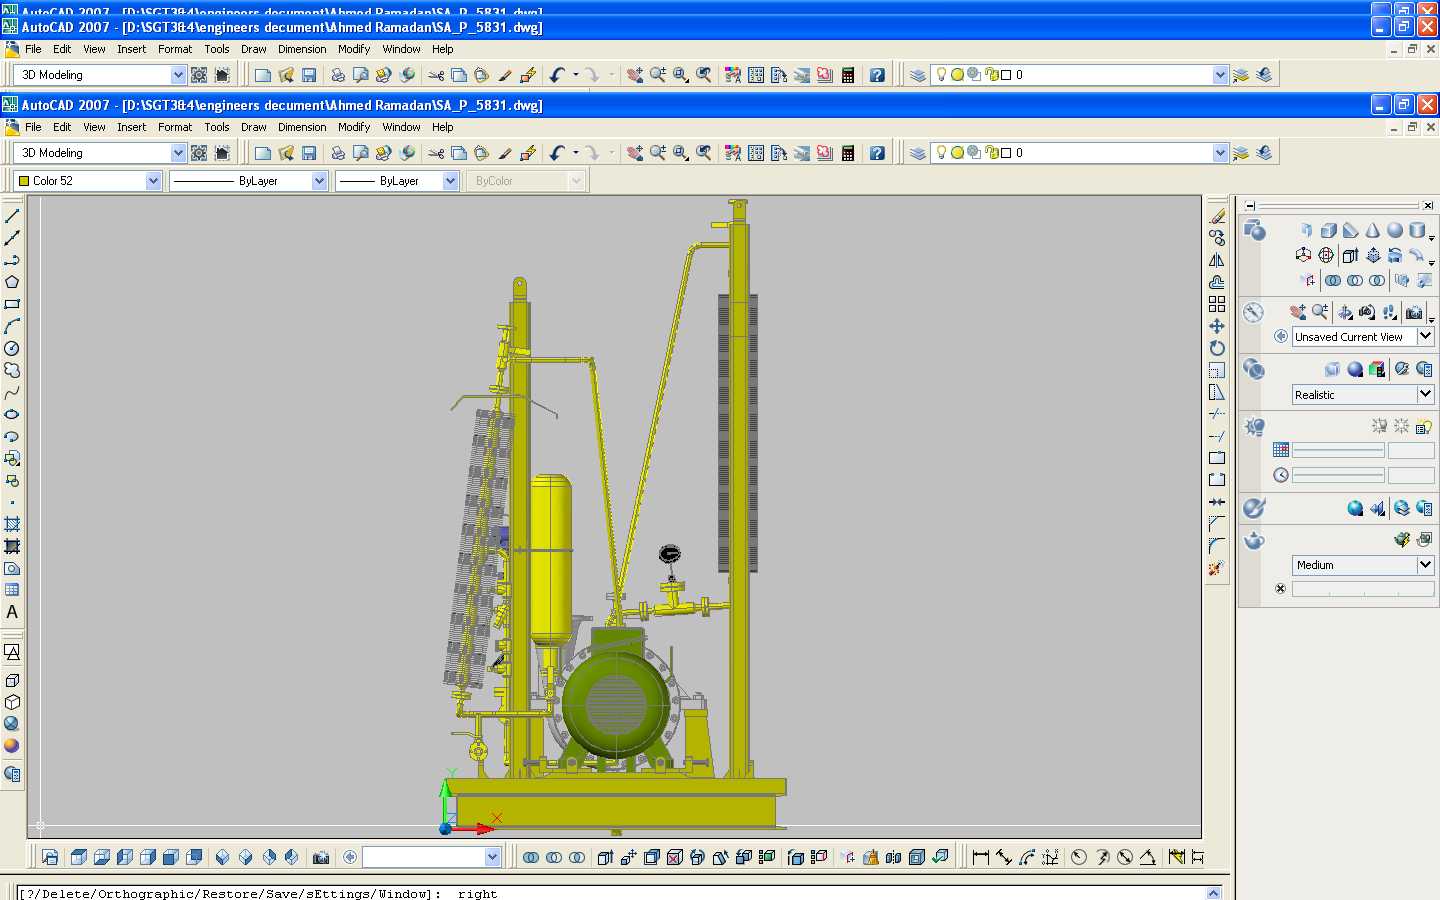
Task: Click the 3D Move gizmo icon
Action: click(x=1303, y=255)
